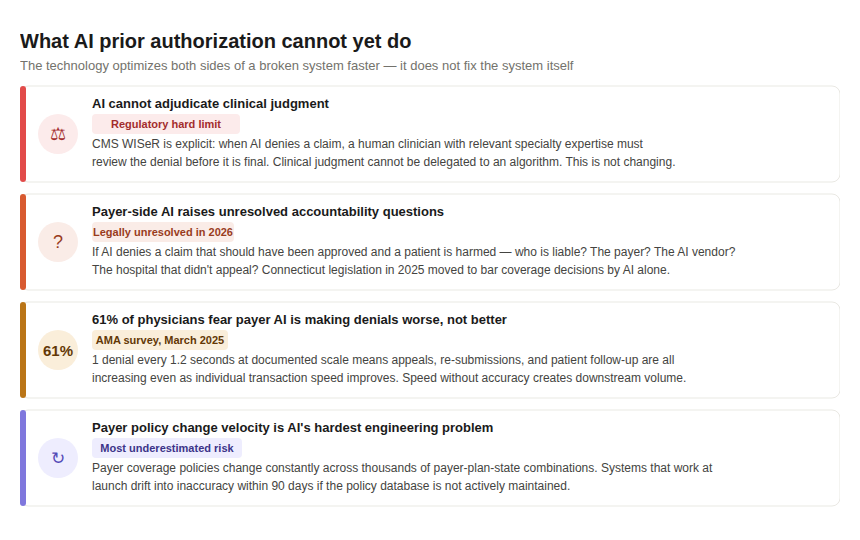The height and width of the screenshot is (540, 860).
Task: Open 'Payer policy change velocity' heading
Action: [292, 428]
